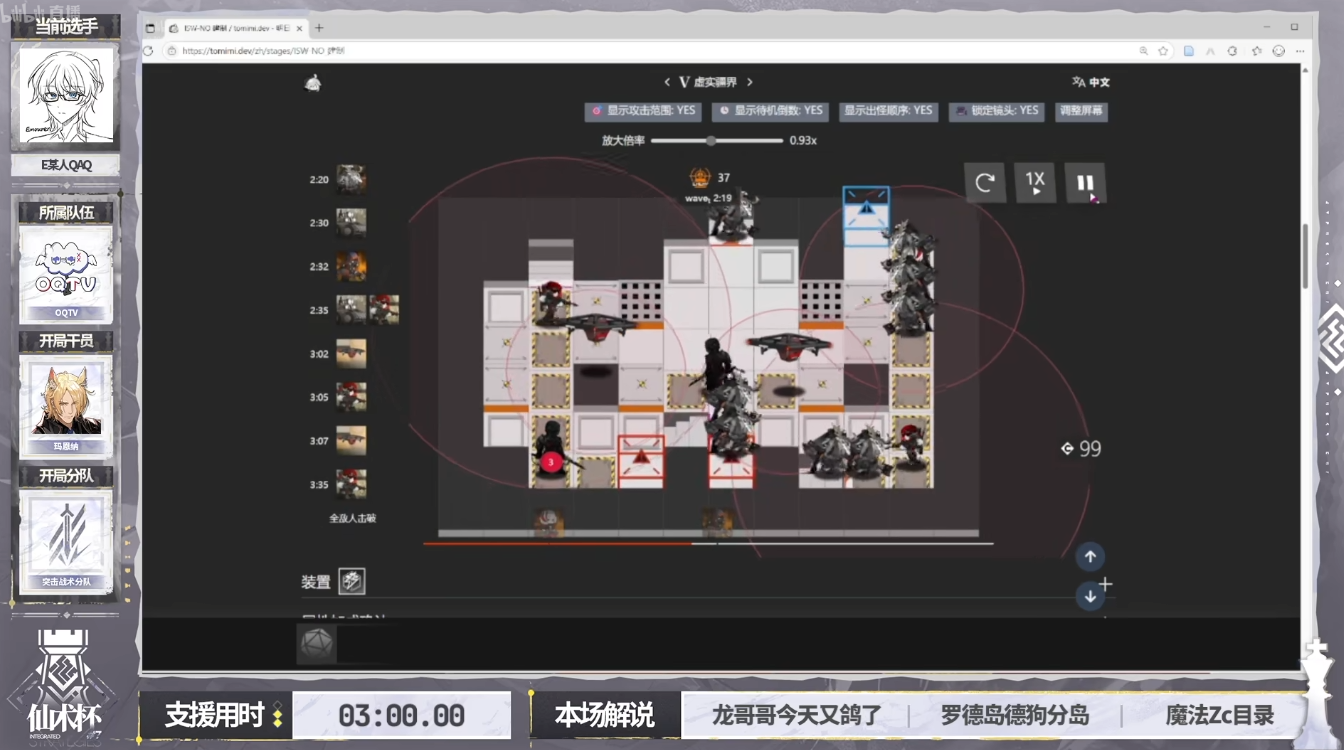Select the drone icon at 3:07

click(x=351, y=441)
